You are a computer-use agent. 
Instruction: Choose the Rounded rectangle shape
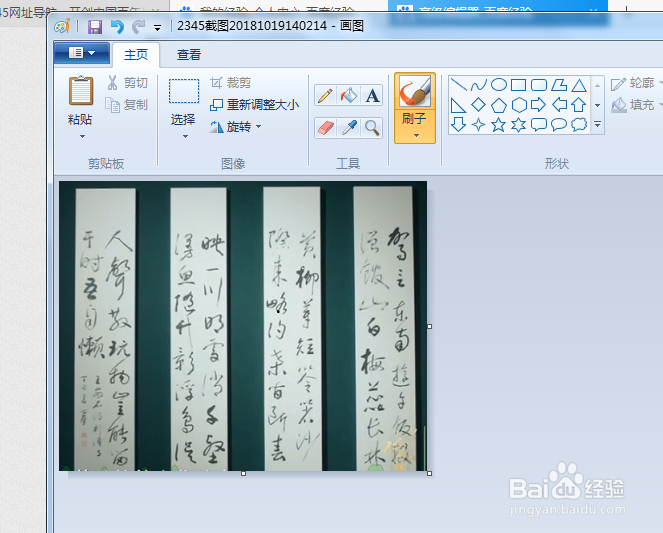click(x=539, y=85)
